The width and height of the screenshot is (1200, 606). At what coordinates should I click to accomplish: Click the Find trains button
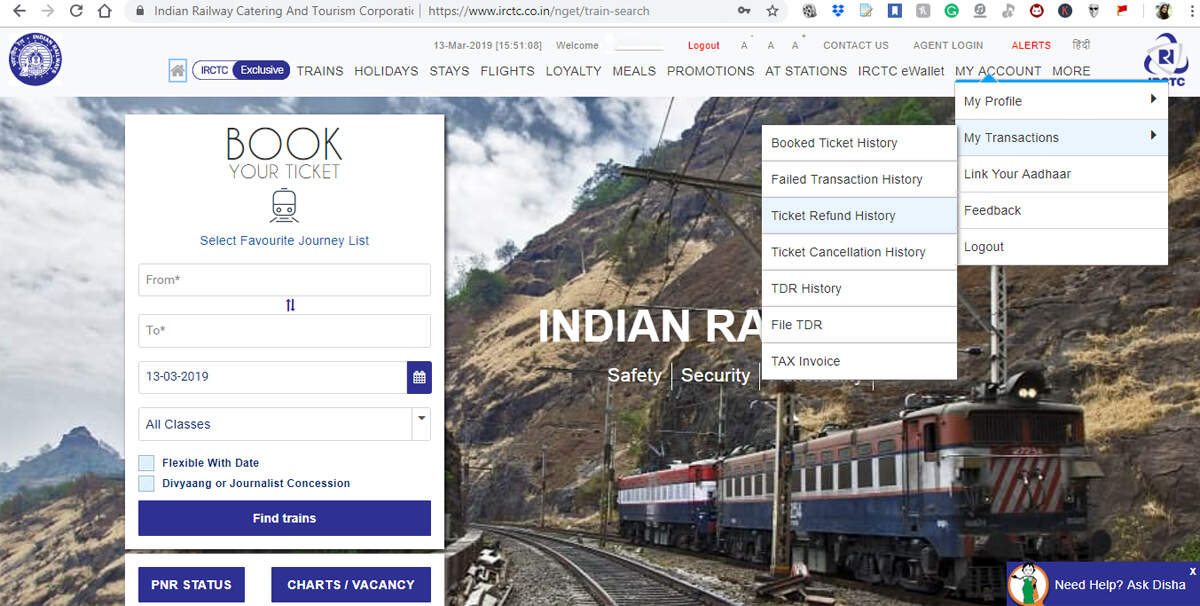[284, 518]
